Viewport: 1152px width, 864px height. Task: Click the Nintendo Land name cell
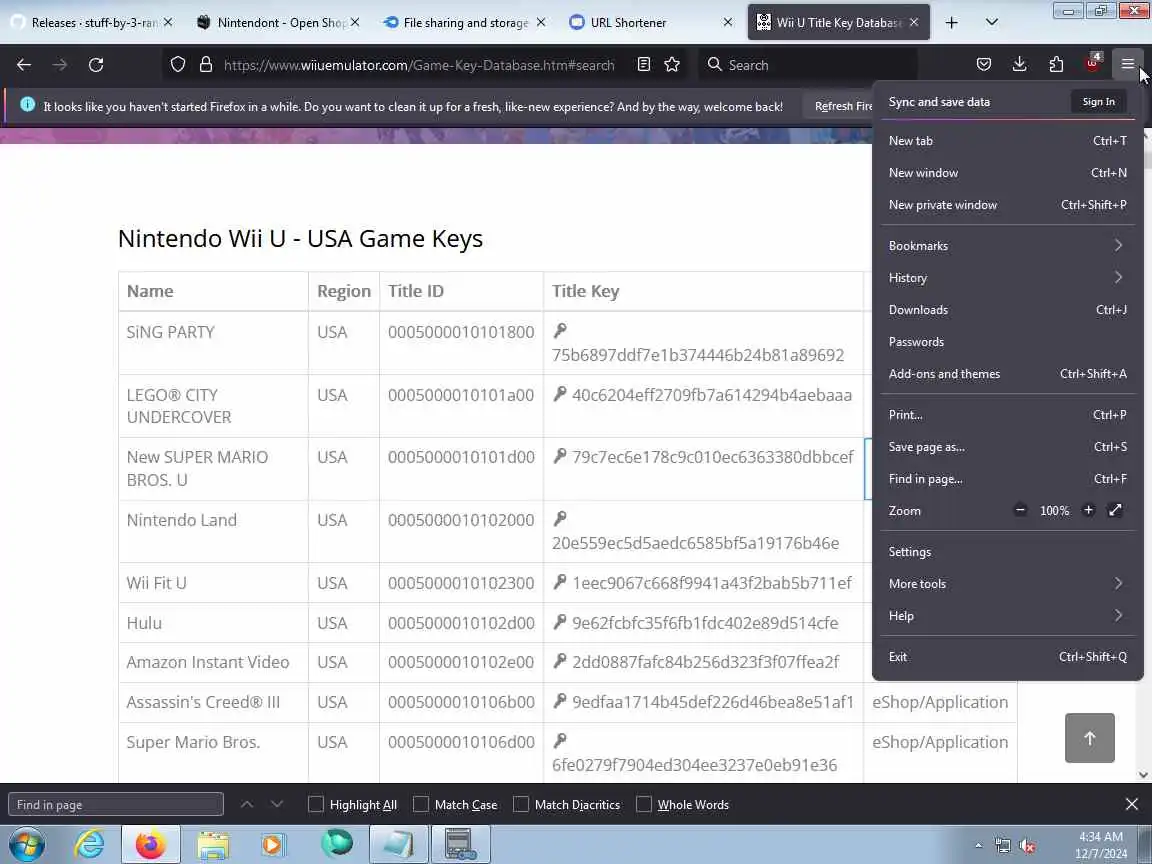(213, 531)
